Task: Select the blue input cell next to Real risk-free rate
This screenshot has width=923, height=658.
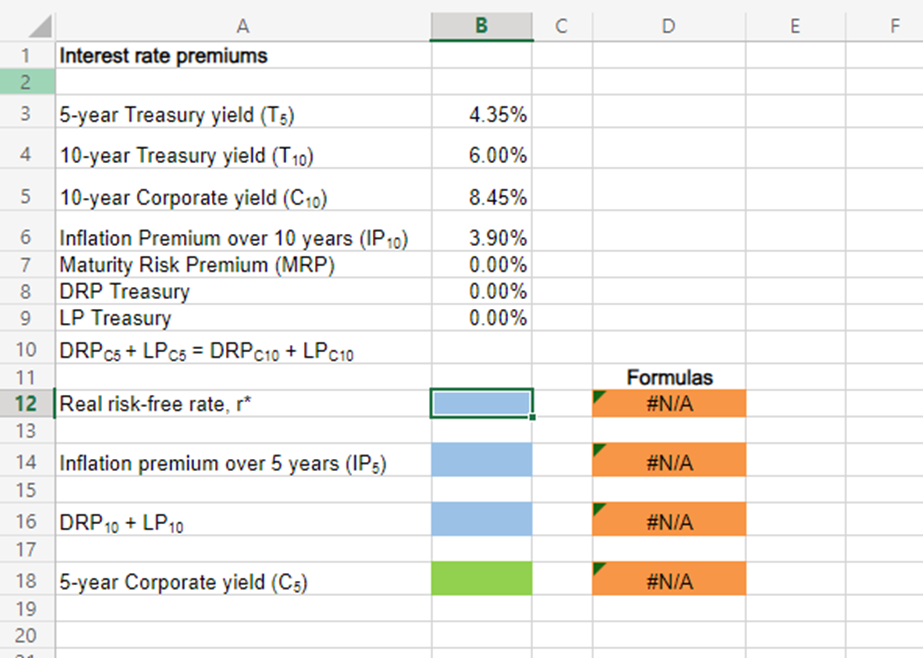Action: [480, 403]
